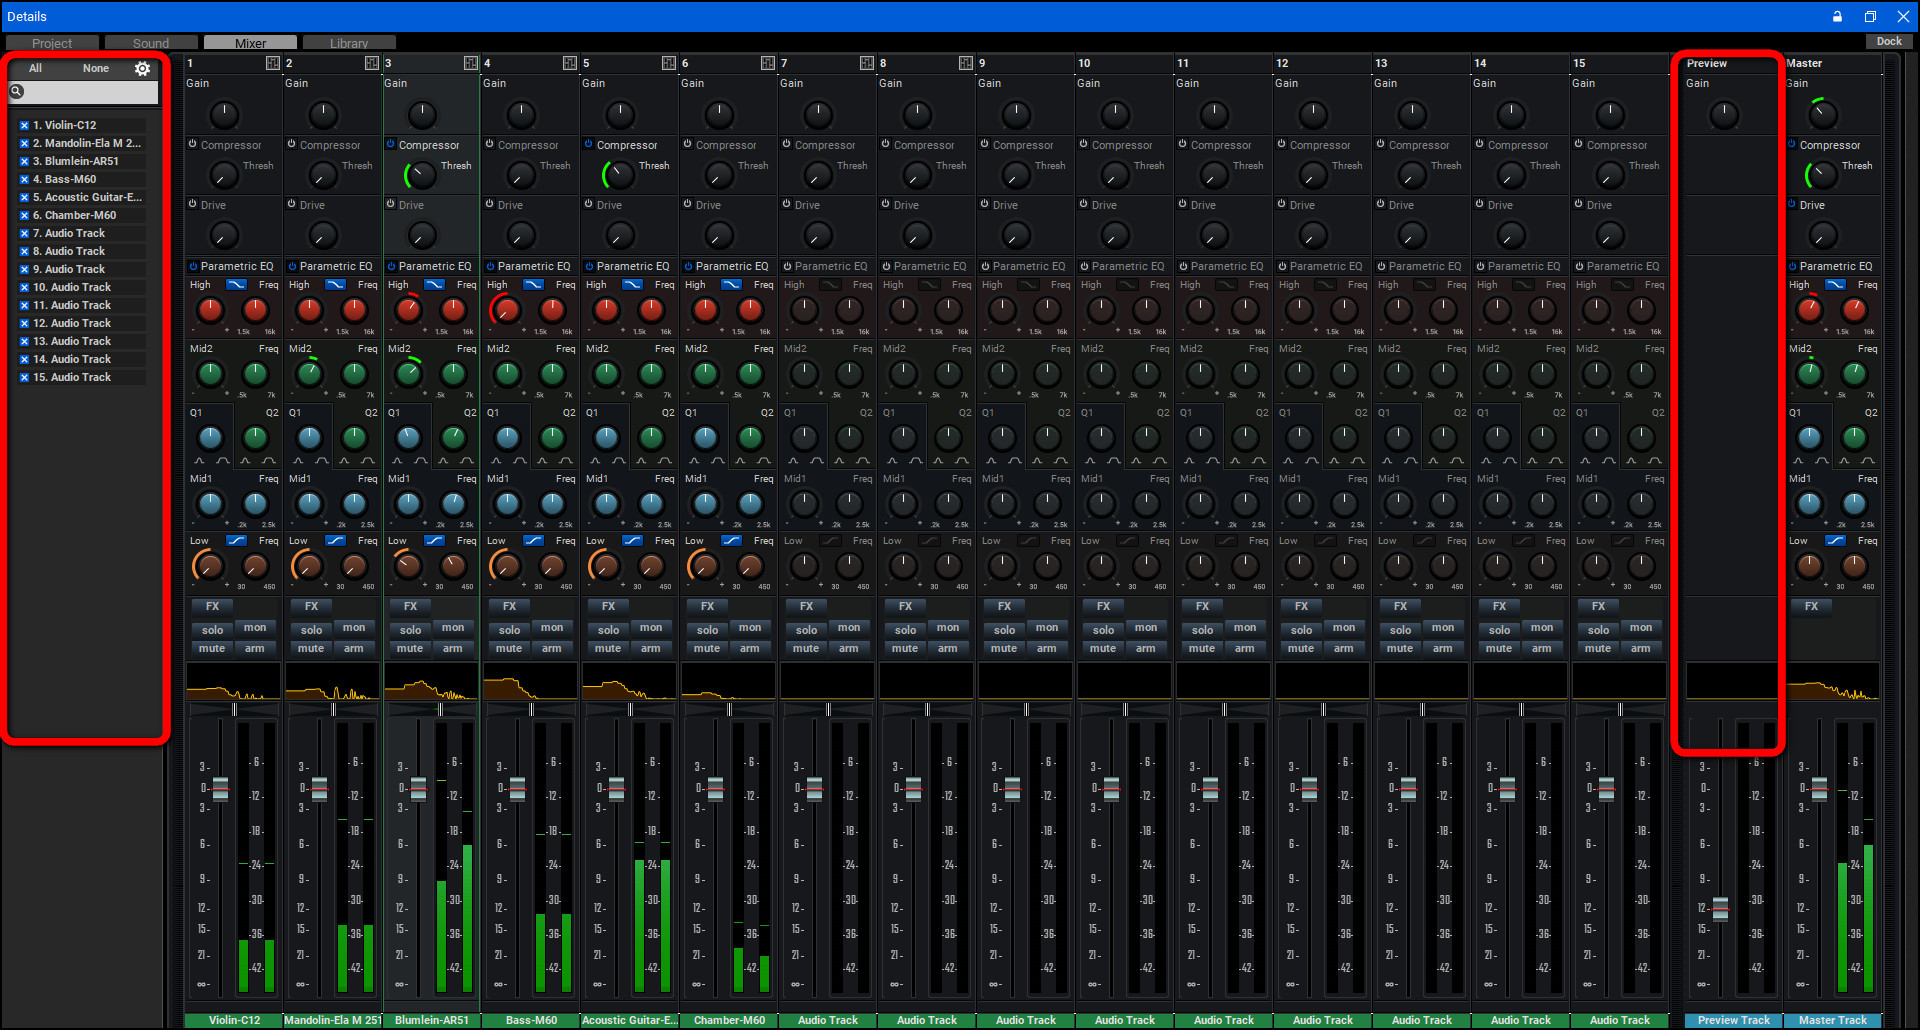This screenshot has height=1030, width=1920.
Task: Click channel 1 volume fader handle
Action: (220, 788)
